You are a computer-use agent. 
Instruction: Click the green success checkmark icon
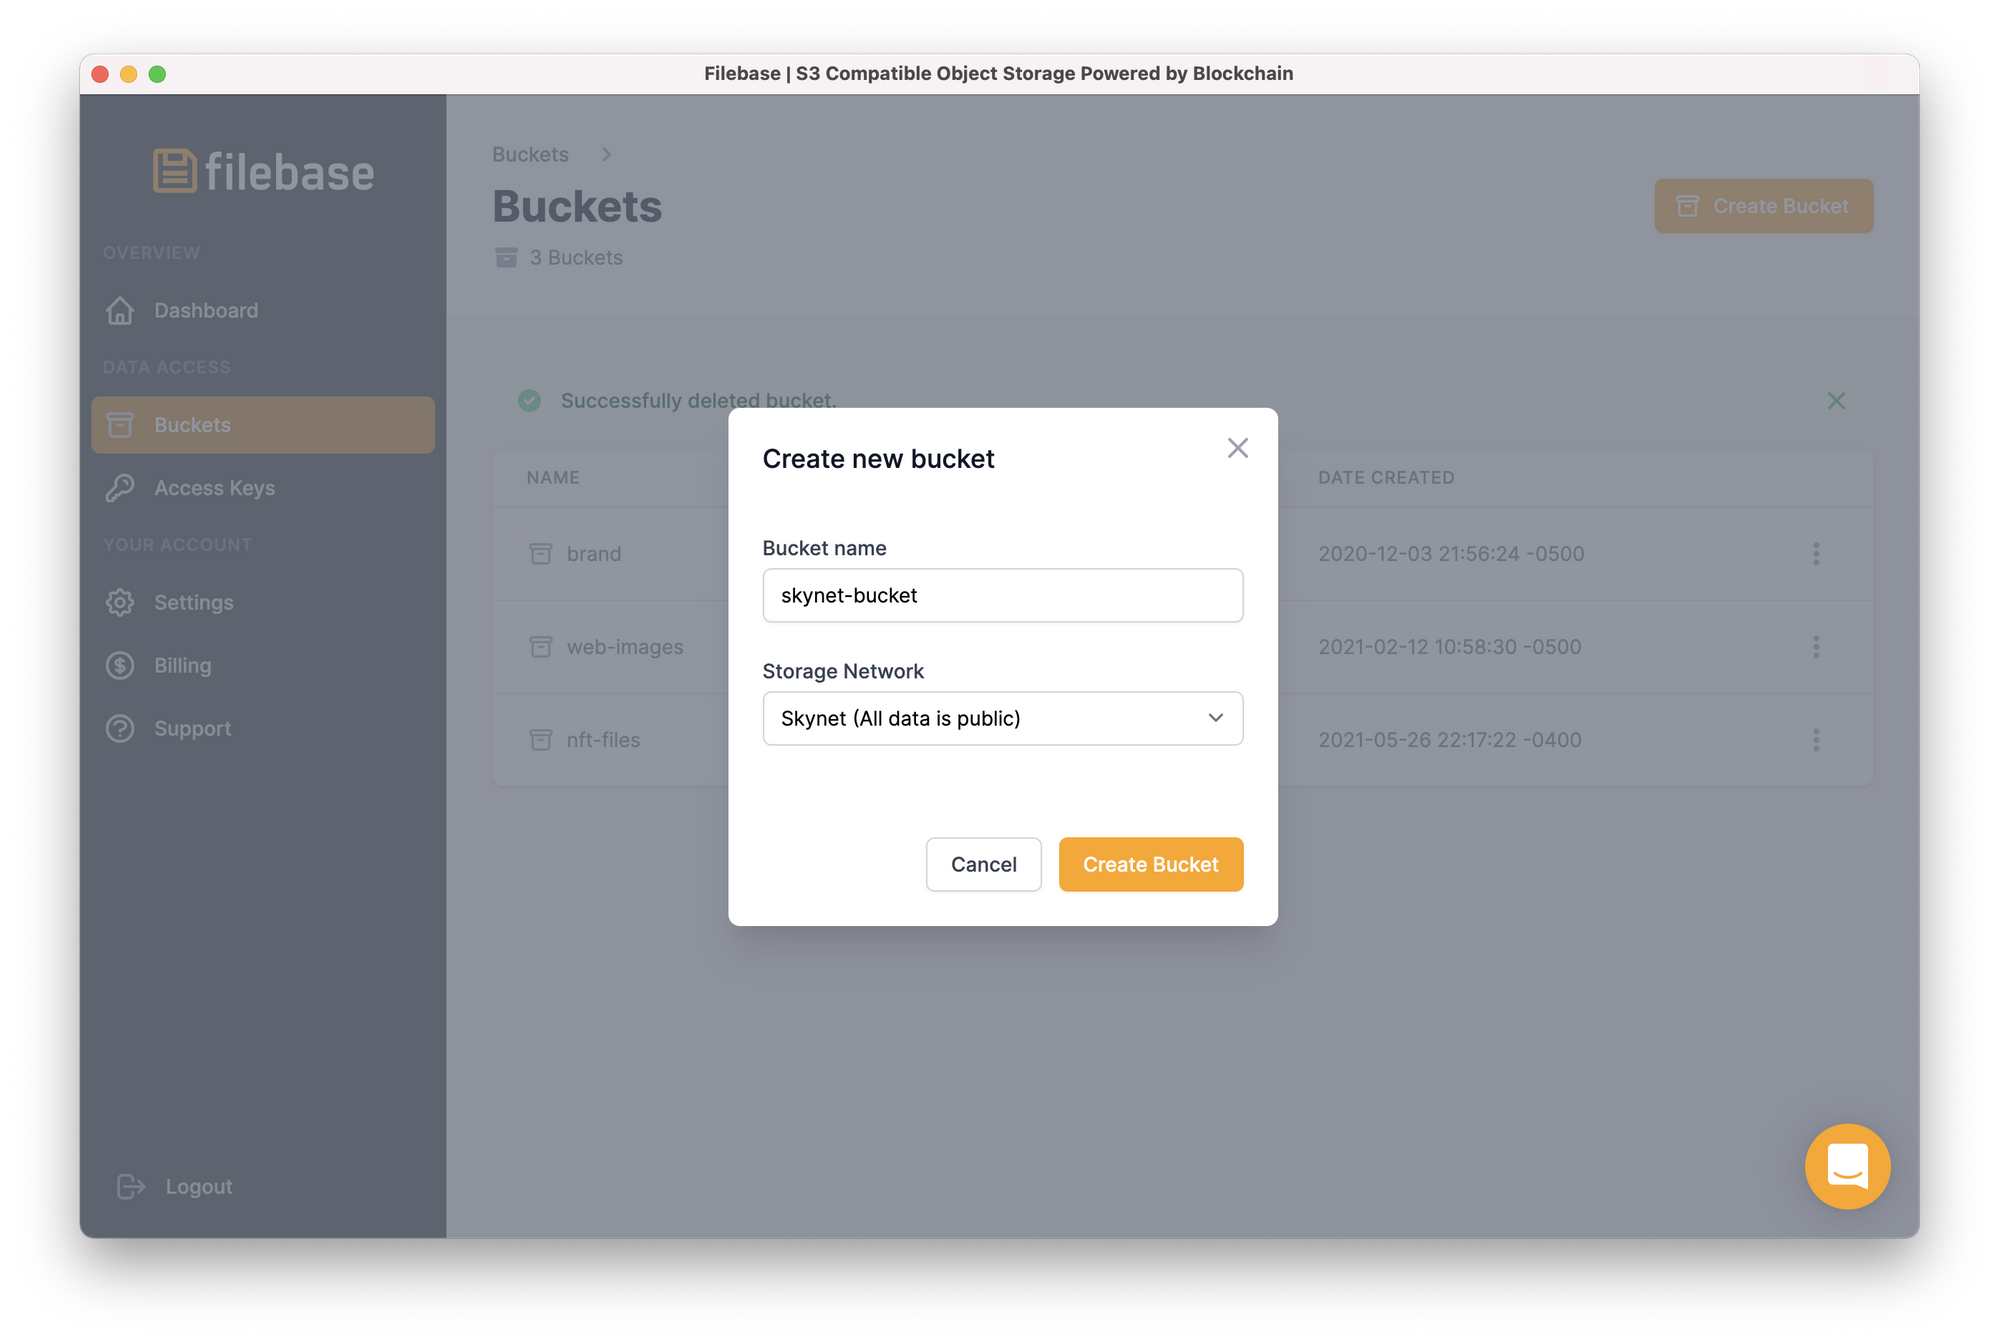530,401
